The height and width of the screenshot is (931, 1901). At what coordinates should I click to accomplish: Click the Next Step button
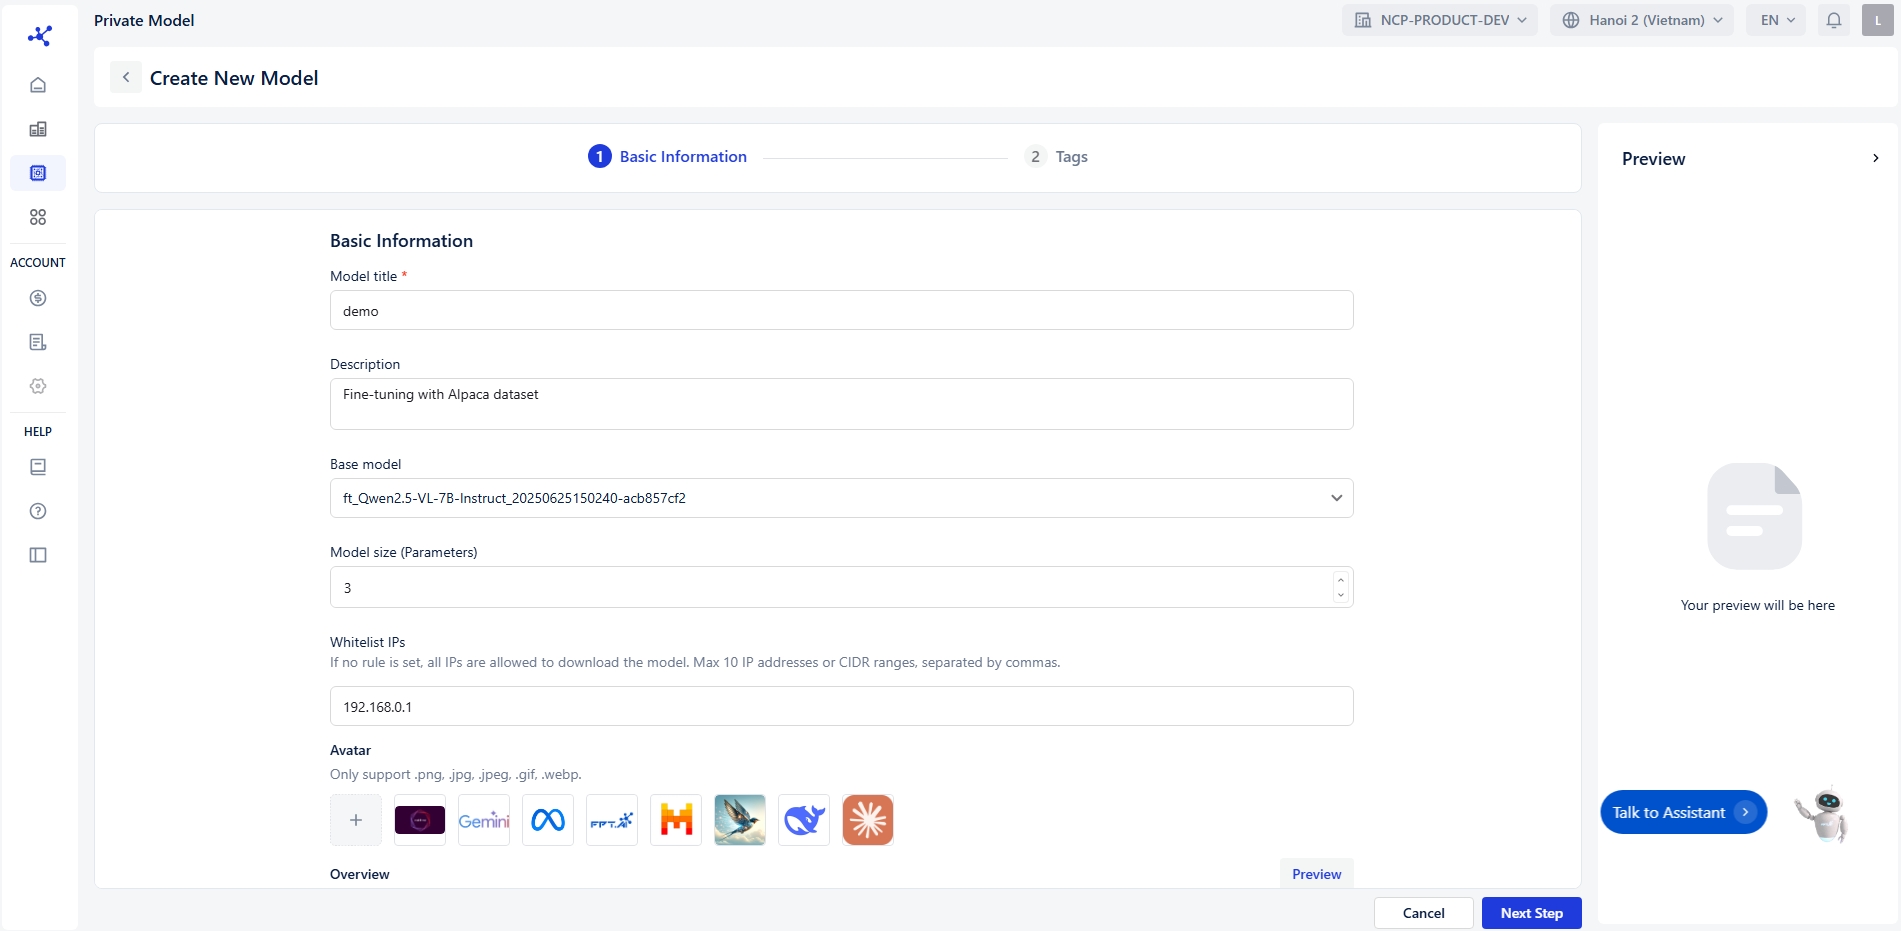pos(1531,913)
